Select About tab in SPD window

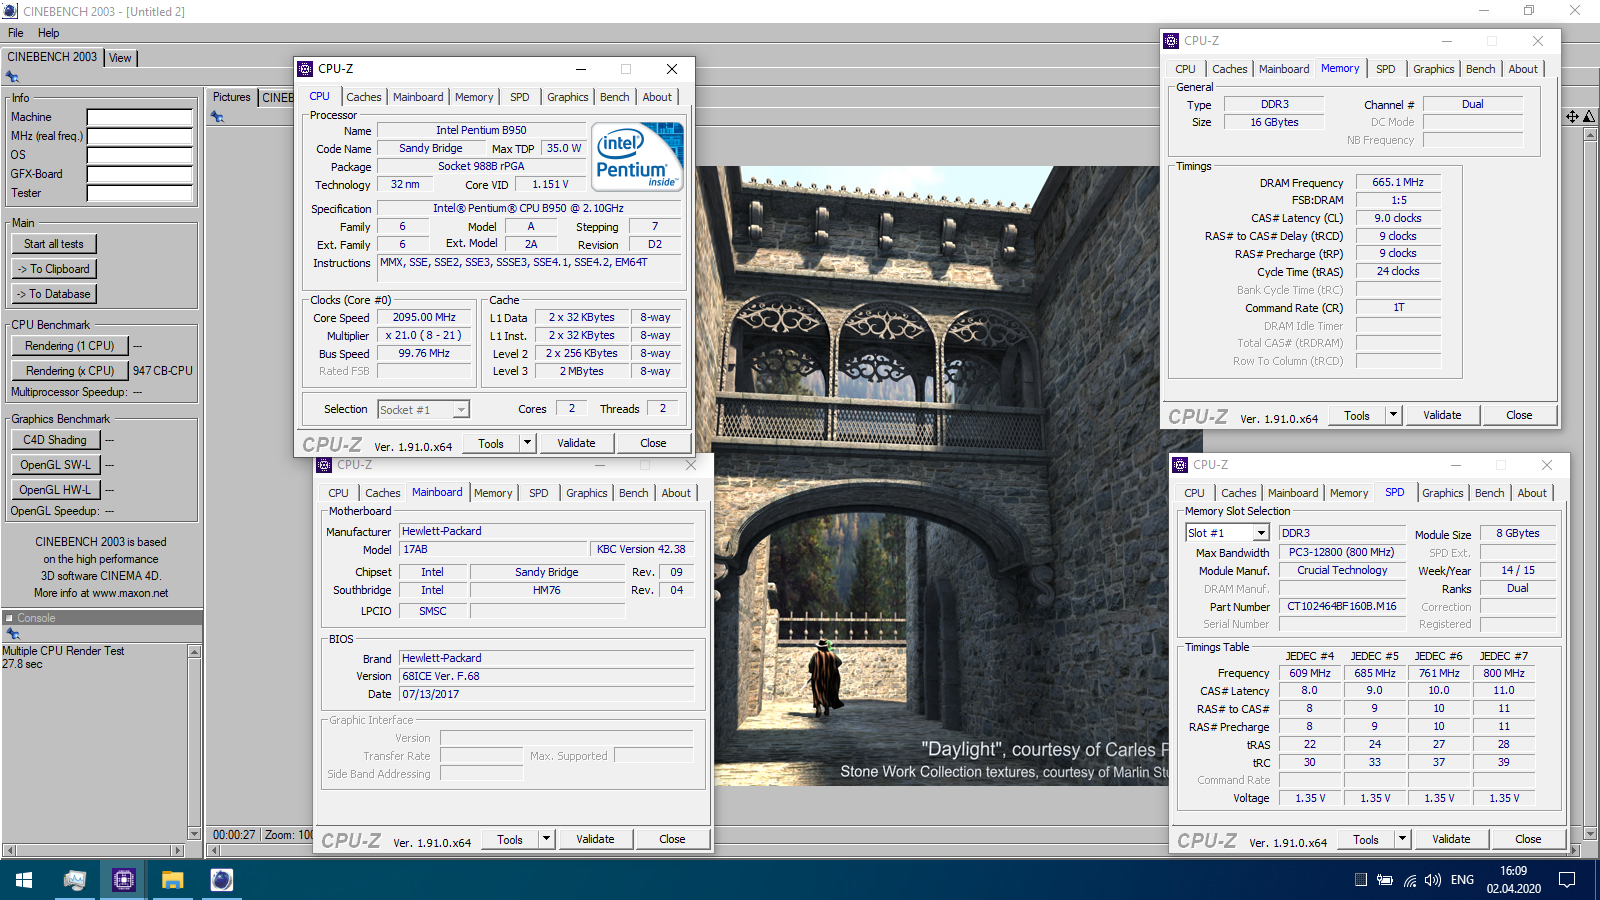[1532, 493]
